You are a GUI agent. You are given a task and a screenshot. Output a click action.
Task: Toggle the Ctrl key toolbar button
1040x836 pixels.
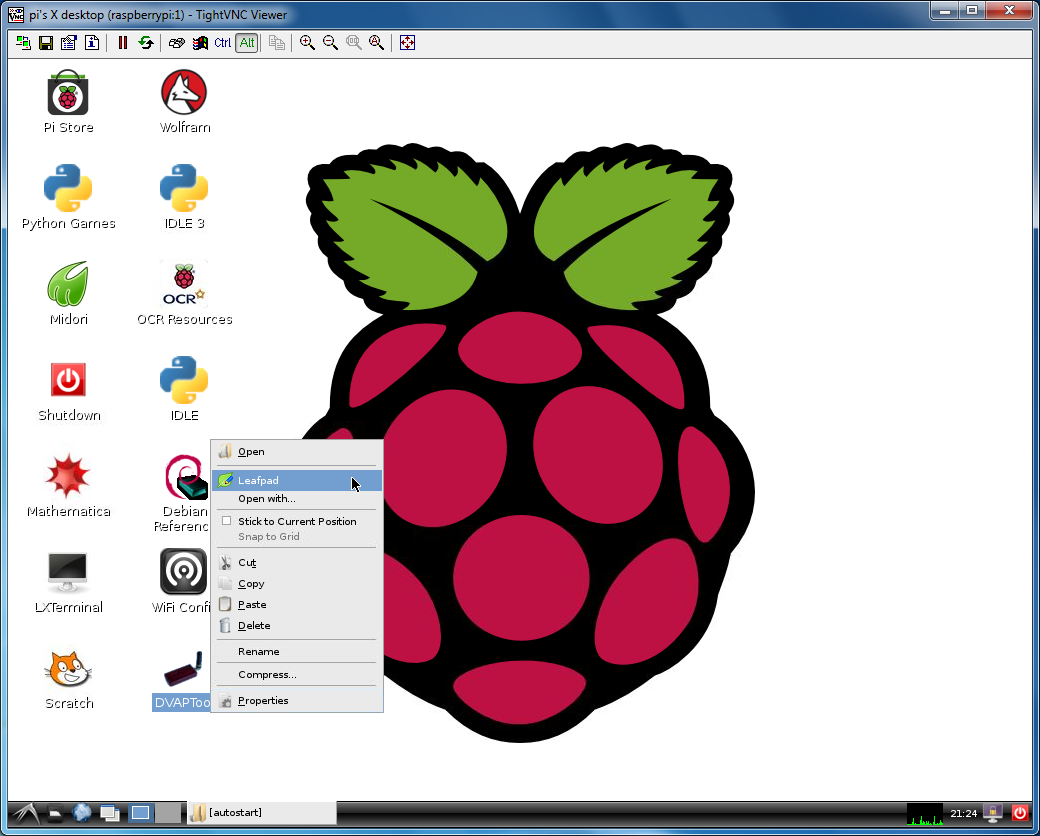(223, 43)
